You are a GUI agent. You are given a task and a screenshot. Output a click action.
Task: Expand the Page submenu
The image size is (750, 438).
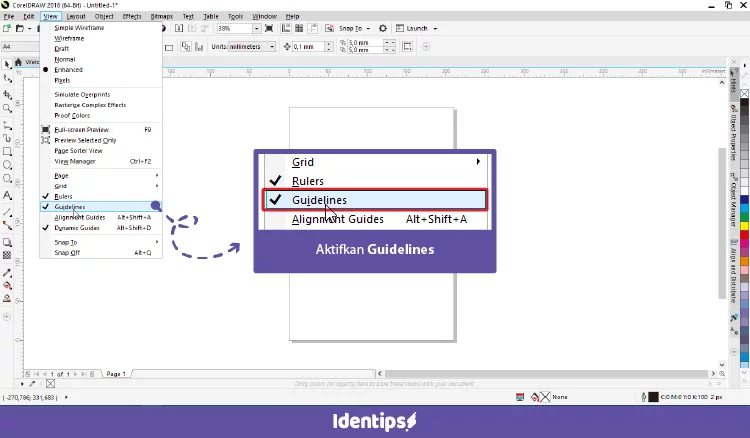101,175
